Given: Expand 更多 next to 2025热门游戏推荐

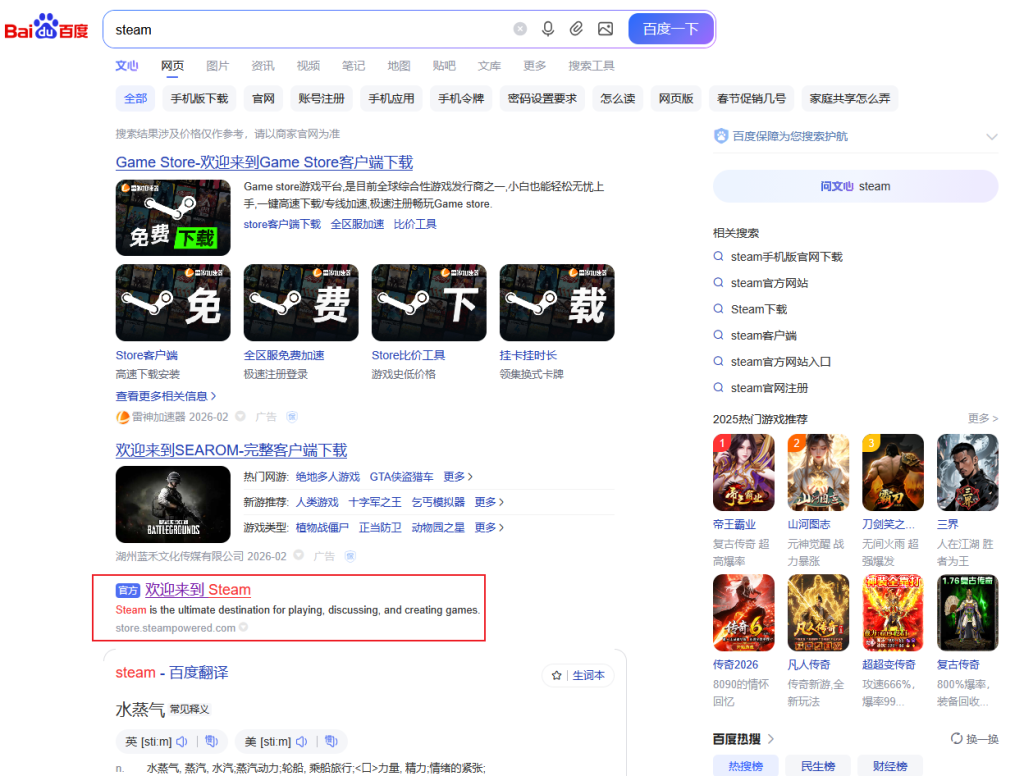Looking at the screenshot, I should [x=982, y=419].
